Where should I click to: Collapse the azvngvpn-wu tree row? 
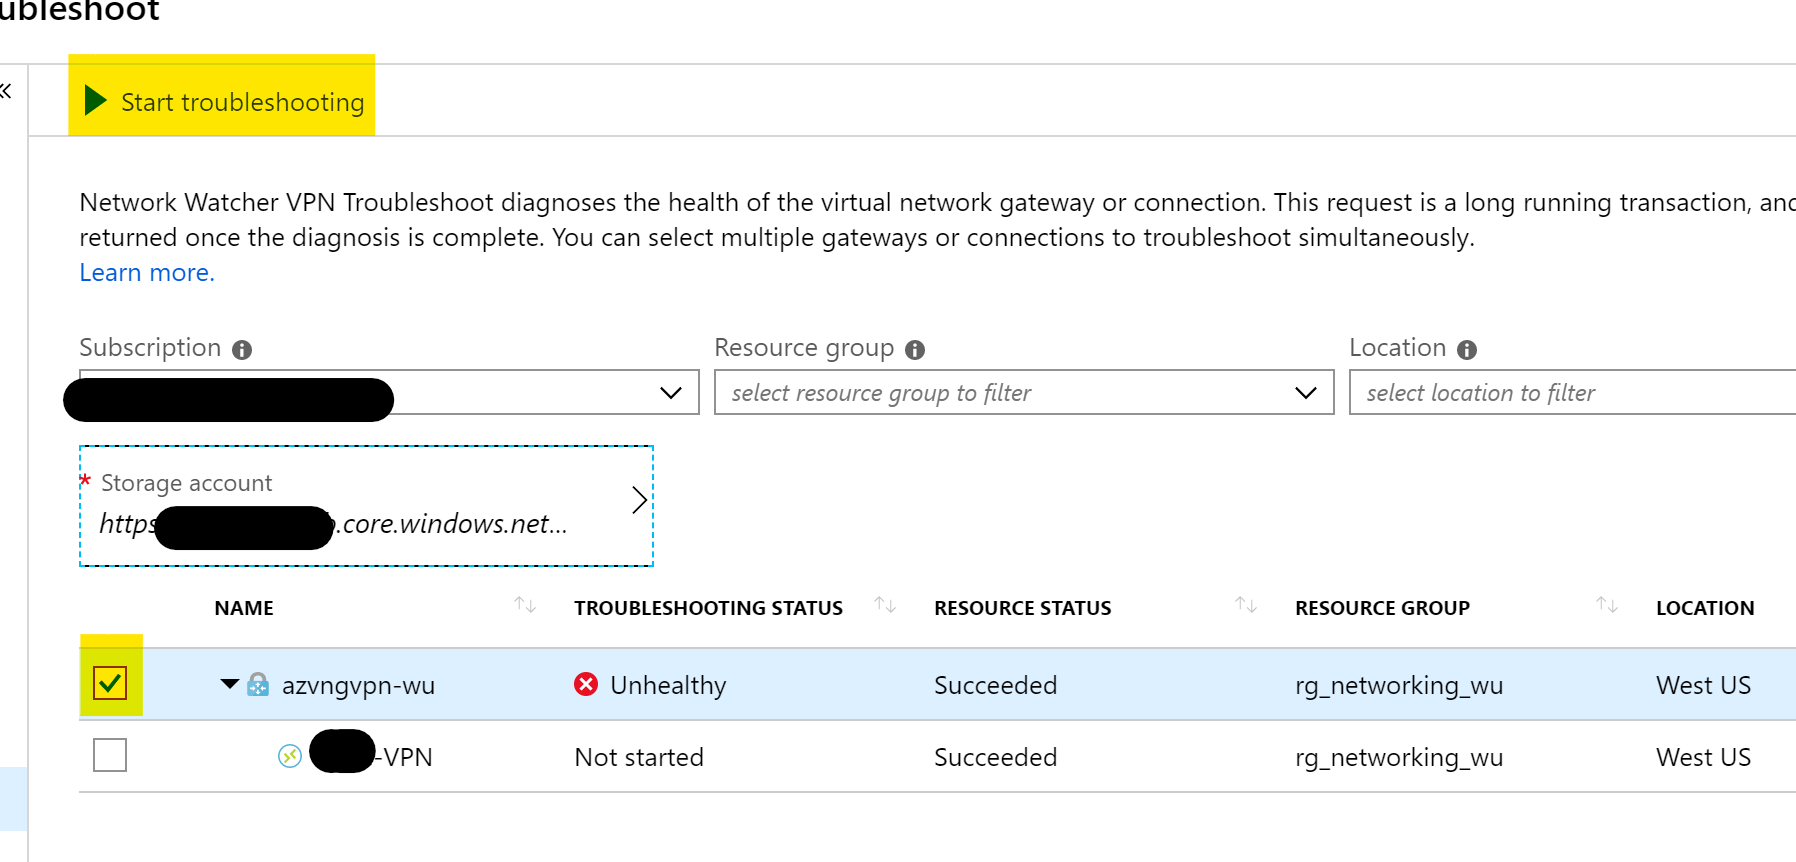pyautogui.click(x=229, y=685)
